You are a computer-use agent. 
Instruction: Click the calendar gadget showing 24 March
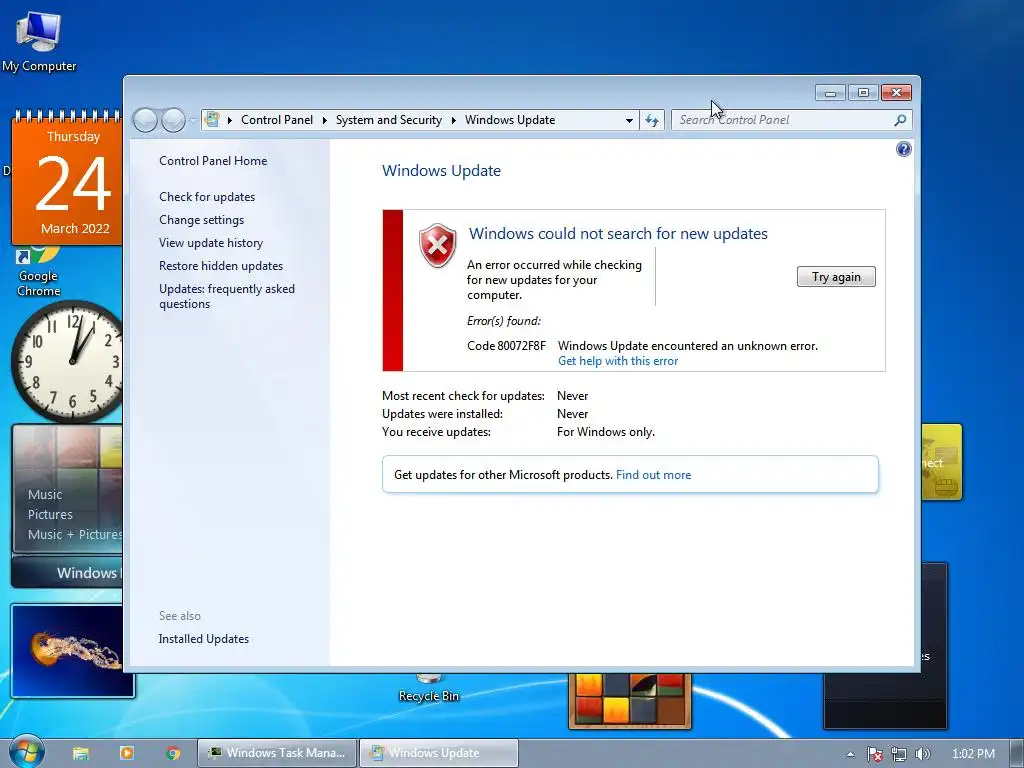point(67,178)
